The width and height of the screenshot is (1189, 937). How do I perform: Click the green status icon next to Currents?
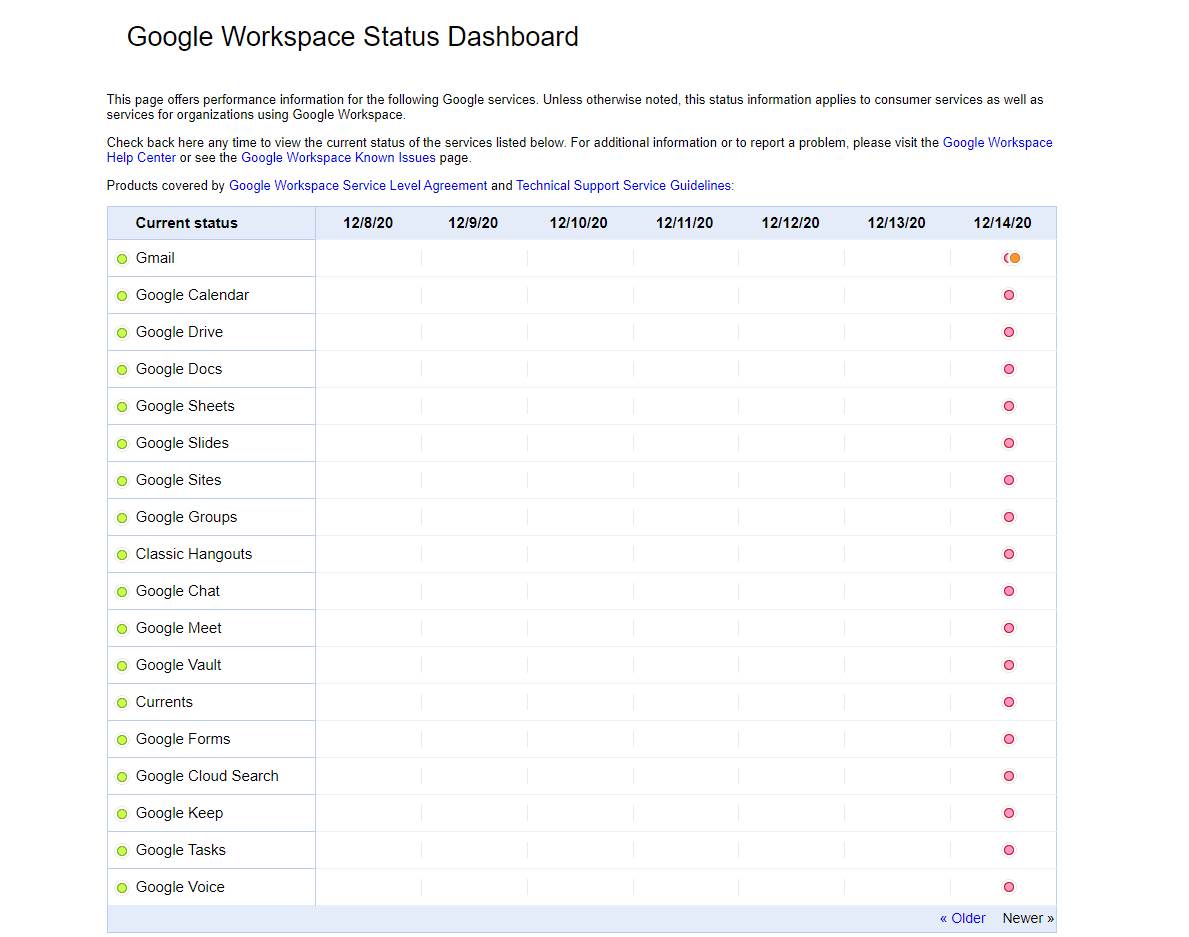(121, 702)
